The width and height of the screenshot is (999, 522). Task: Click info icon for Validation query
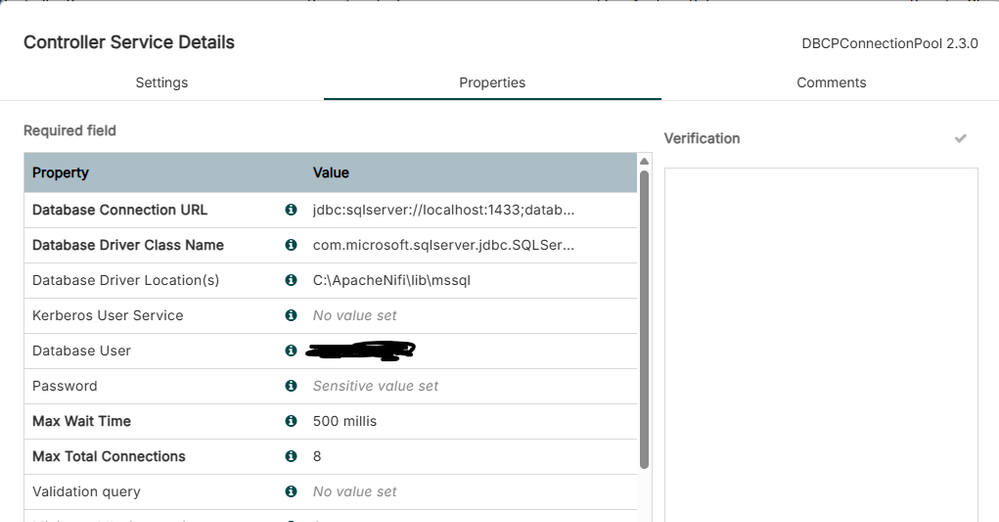[x=291, y=491]
